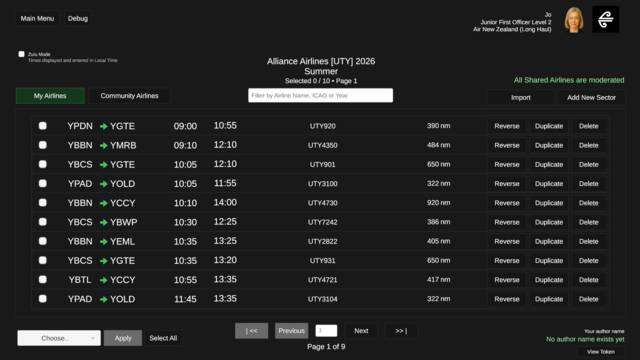
Task: Click flight number UTY4730
Action: [322, 203]
